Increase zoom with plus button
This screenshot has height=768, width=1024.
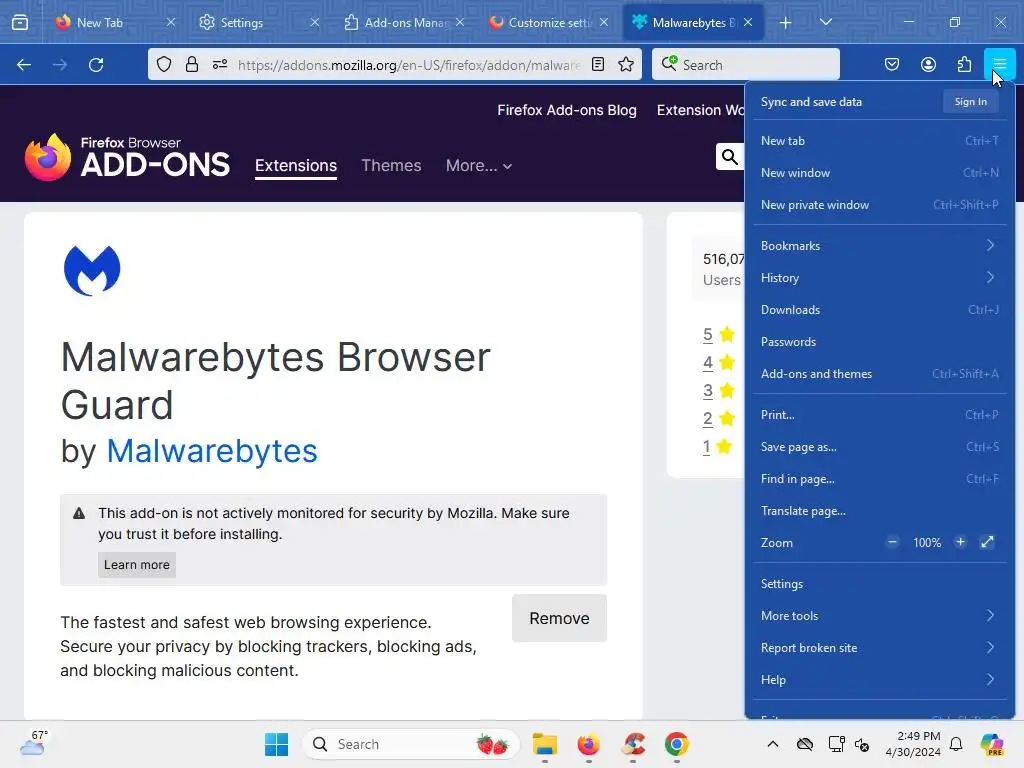960,542
